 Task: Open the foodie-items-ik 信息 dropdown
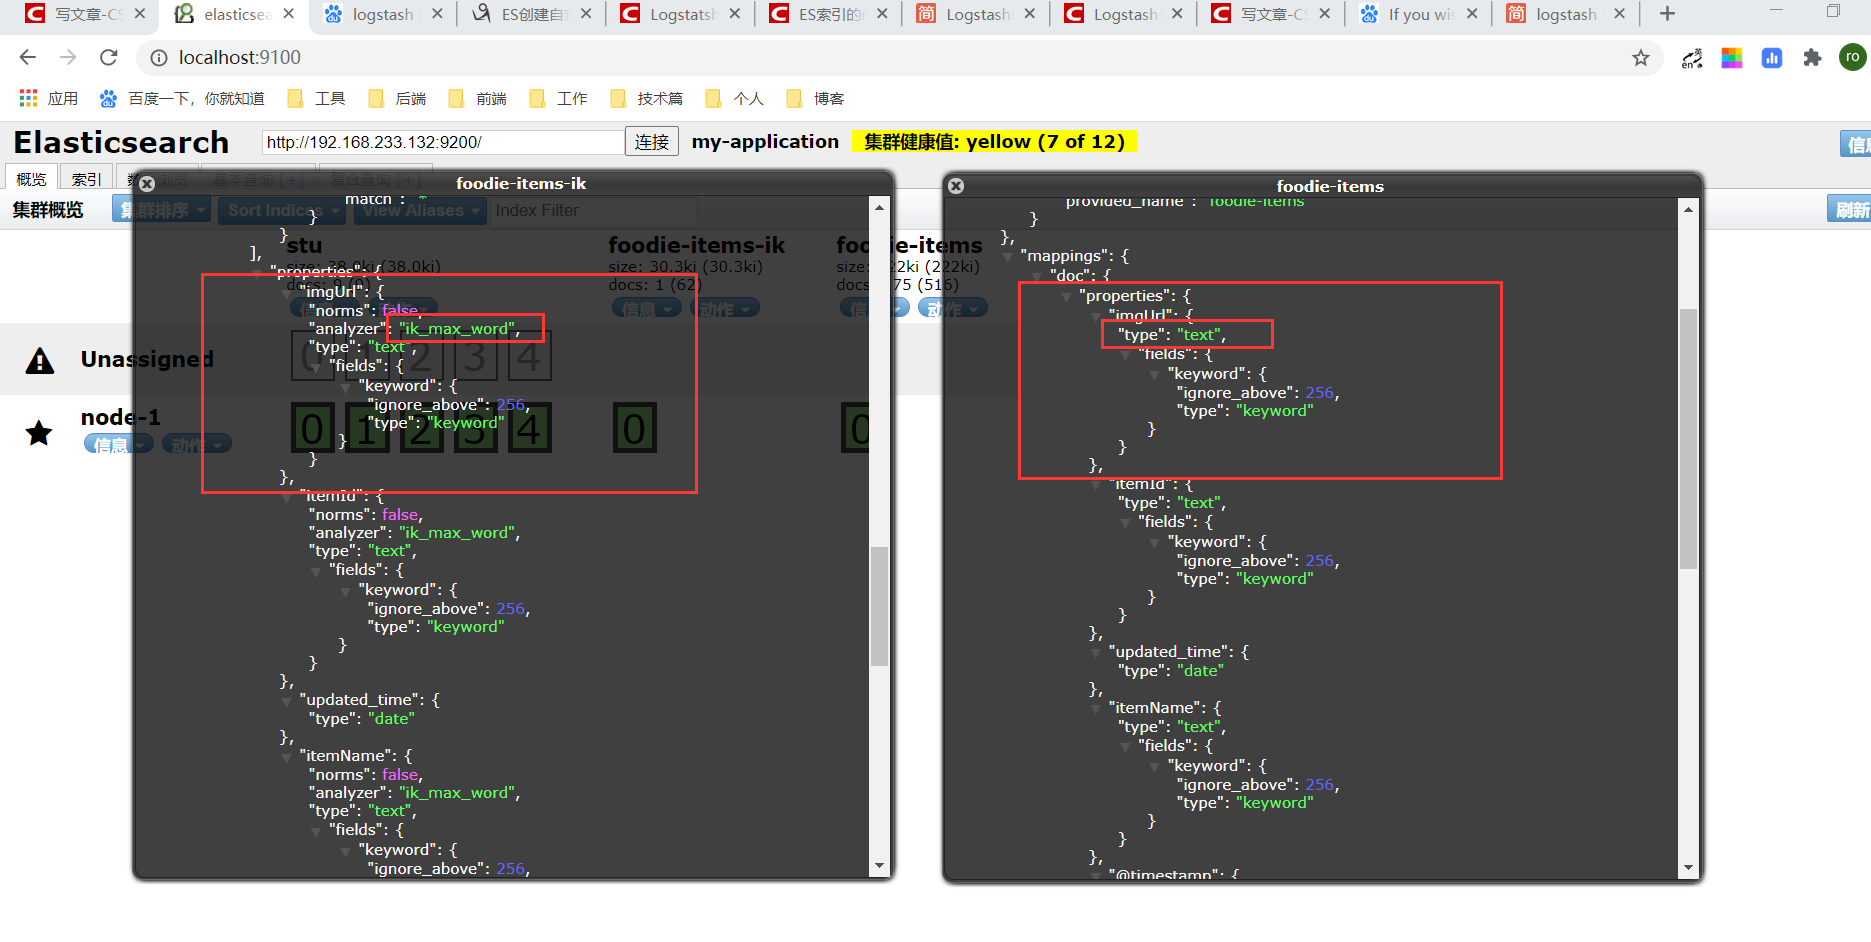pyautogui.click(x=646, y=308)
